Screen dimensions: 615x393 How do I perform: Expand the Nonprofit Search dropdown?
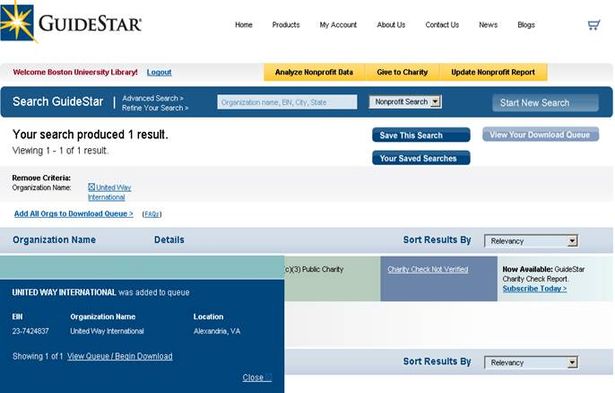tap(405, 102)
